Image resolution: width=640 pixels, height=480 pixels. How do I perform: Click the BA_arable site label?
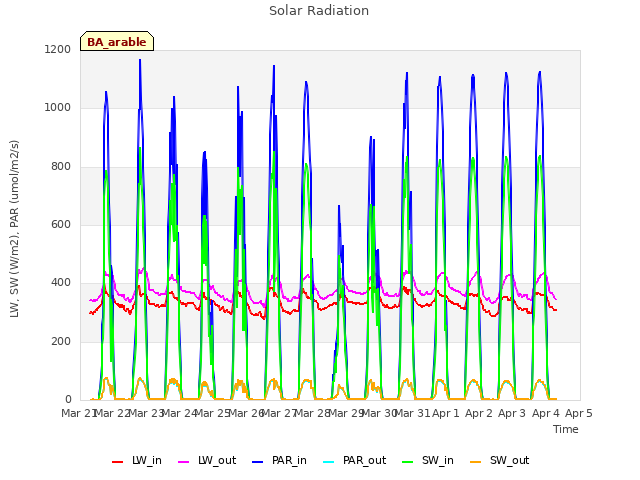tap(117, 42)
